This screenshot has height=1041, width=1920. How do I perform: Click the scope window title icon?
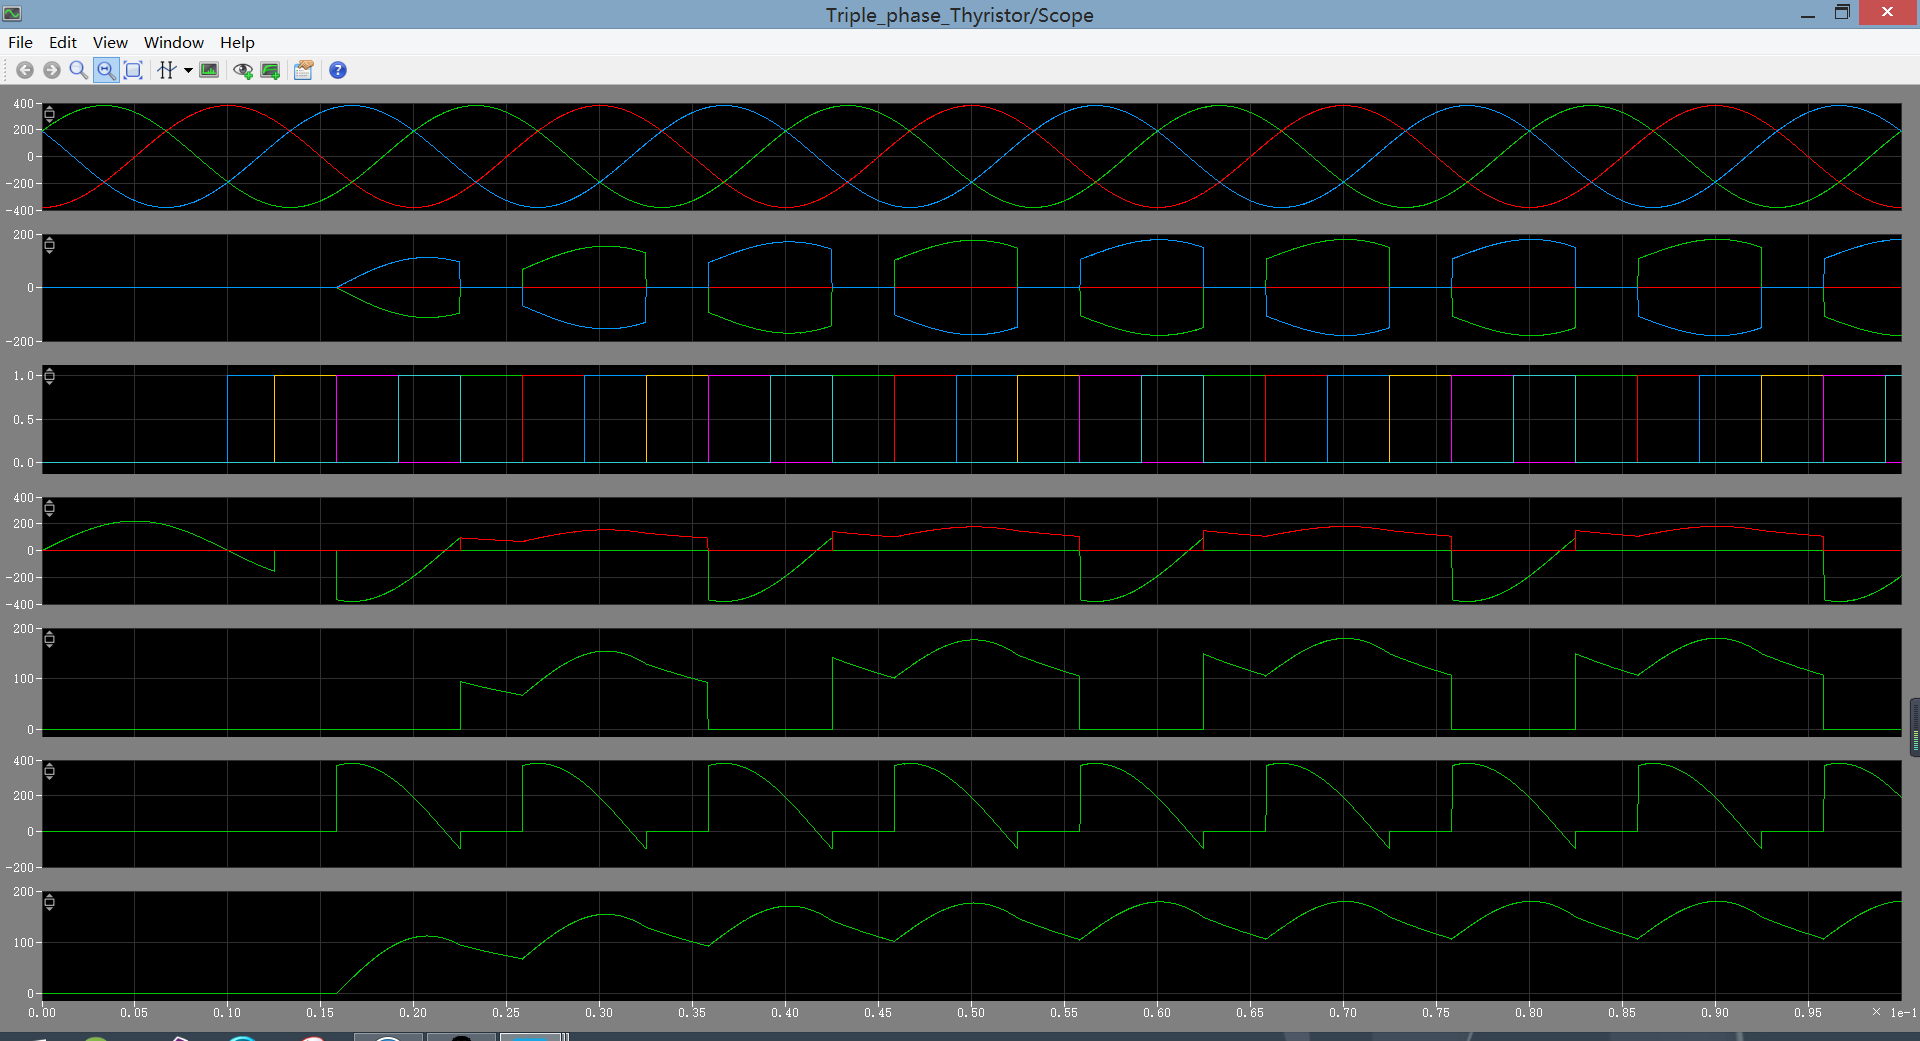coord(12,13)
